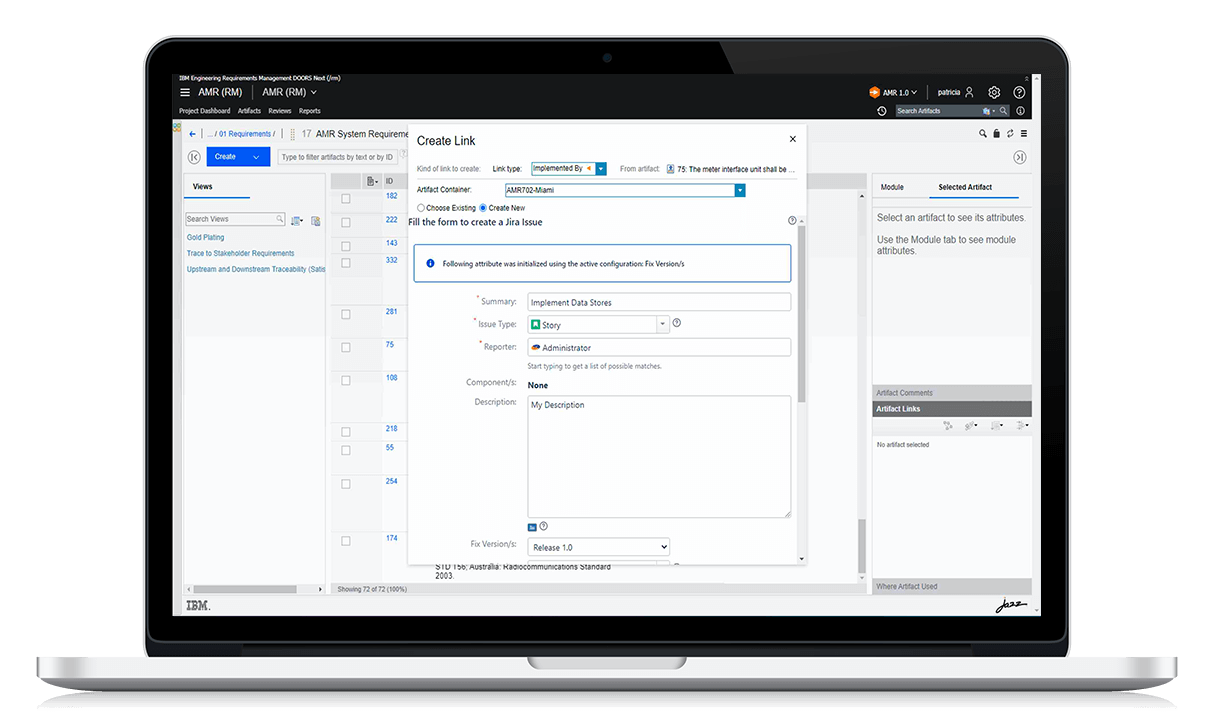Click the module find magnifier icon

(x=983, y=134)
